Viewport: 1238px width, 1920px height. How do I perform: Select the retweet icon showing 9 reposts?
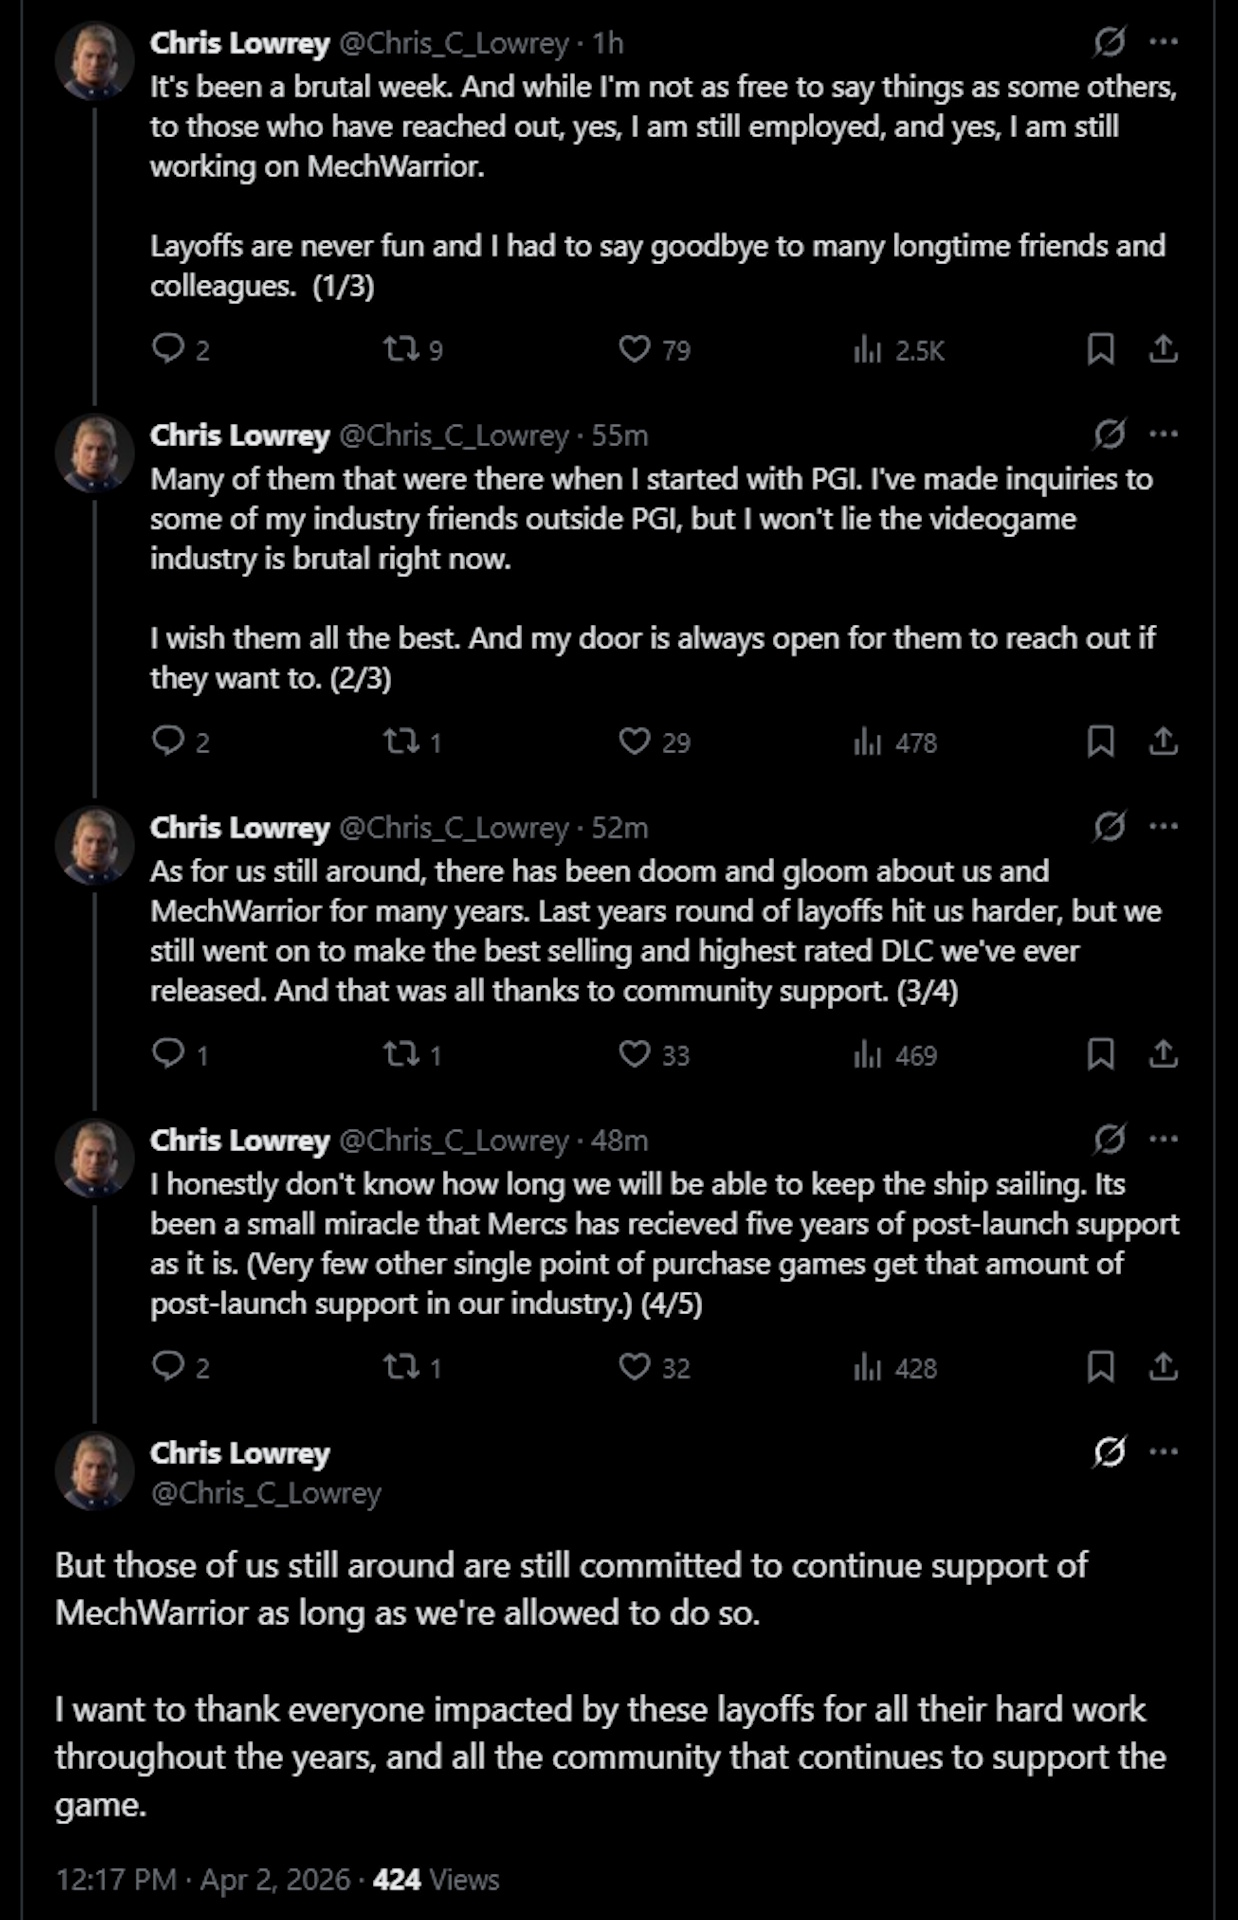tap(404, 348)
